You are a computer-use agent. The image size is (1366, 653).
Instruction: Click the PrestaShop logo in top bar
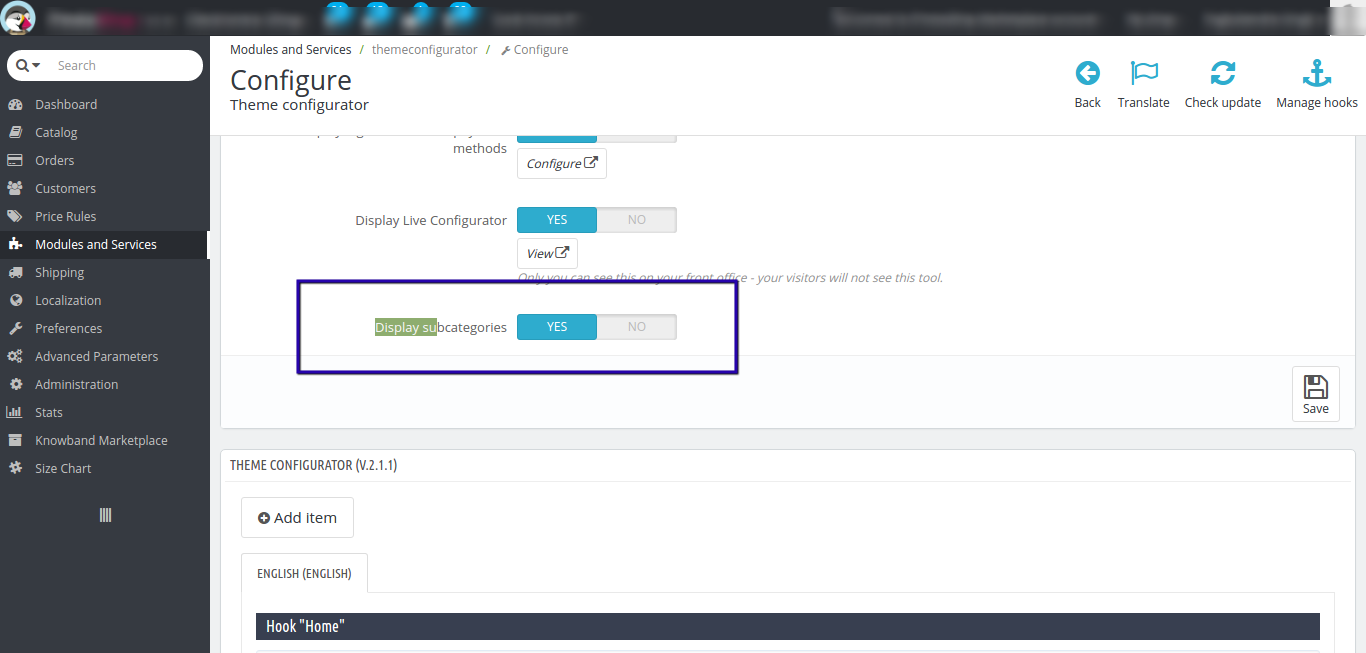(20, 17)
